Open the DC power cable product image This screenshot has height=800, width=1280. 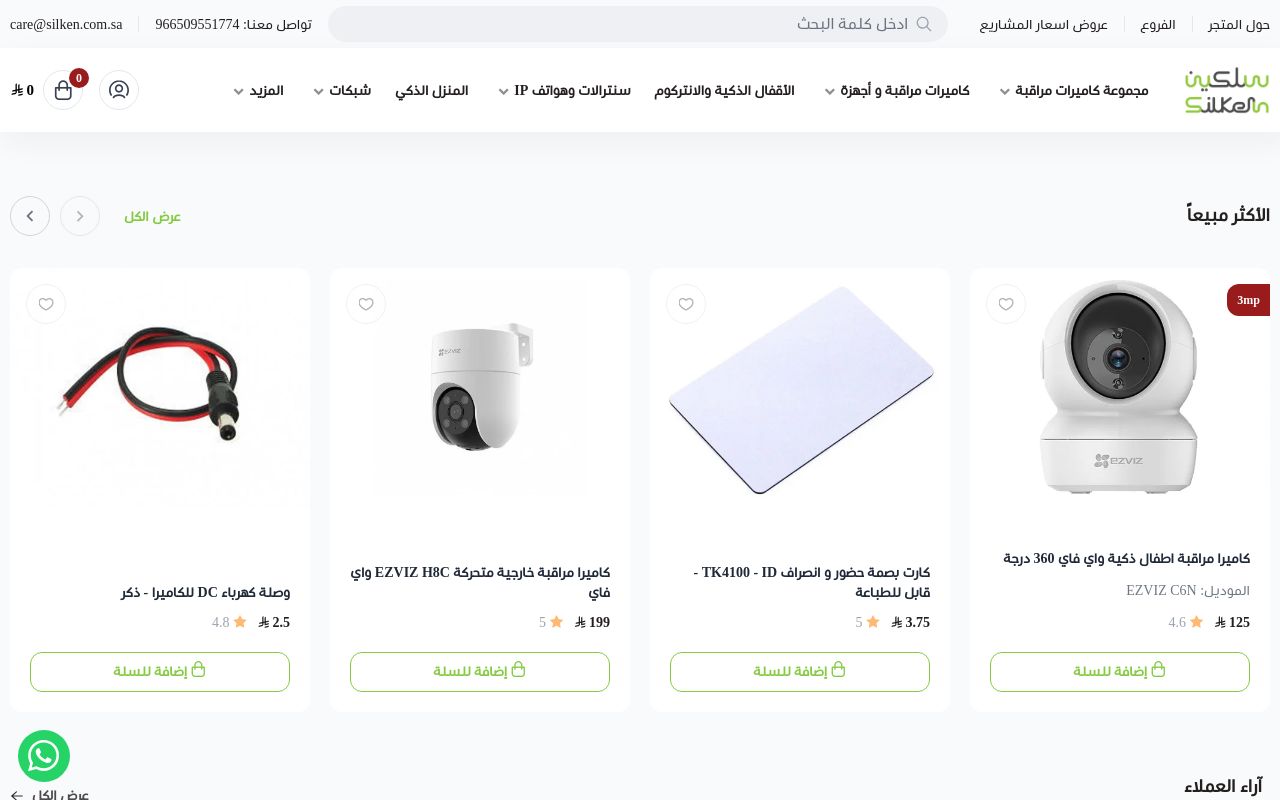160,398
